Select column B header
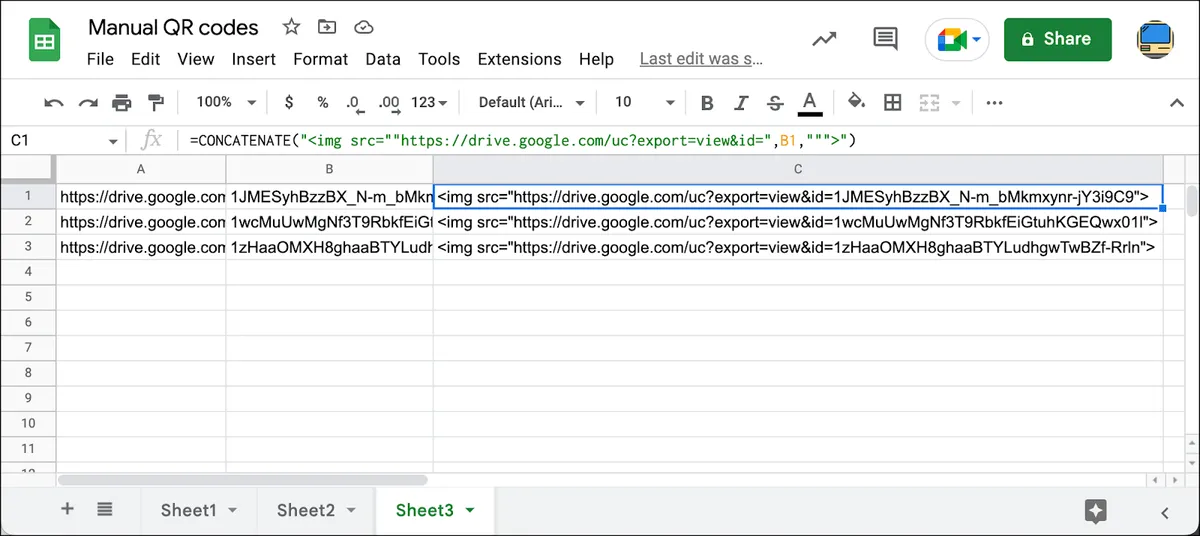The image size is (1200, 536). 329,169
